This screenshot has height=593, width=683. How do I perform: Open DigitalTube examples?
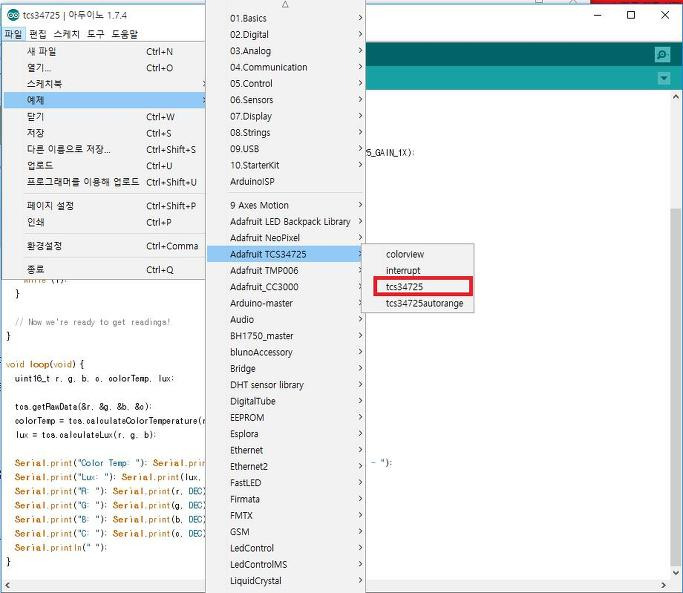pos(286,401)
